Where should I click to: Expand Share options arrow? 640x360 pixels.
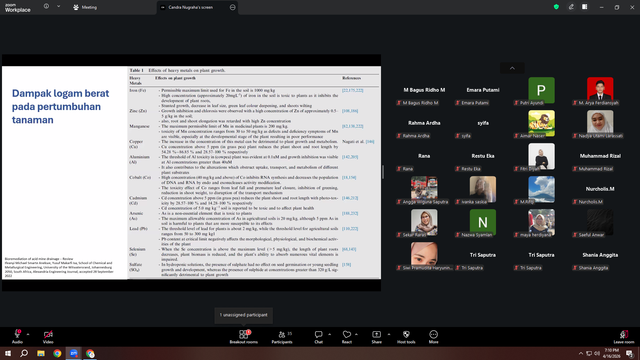click(388, 334)
